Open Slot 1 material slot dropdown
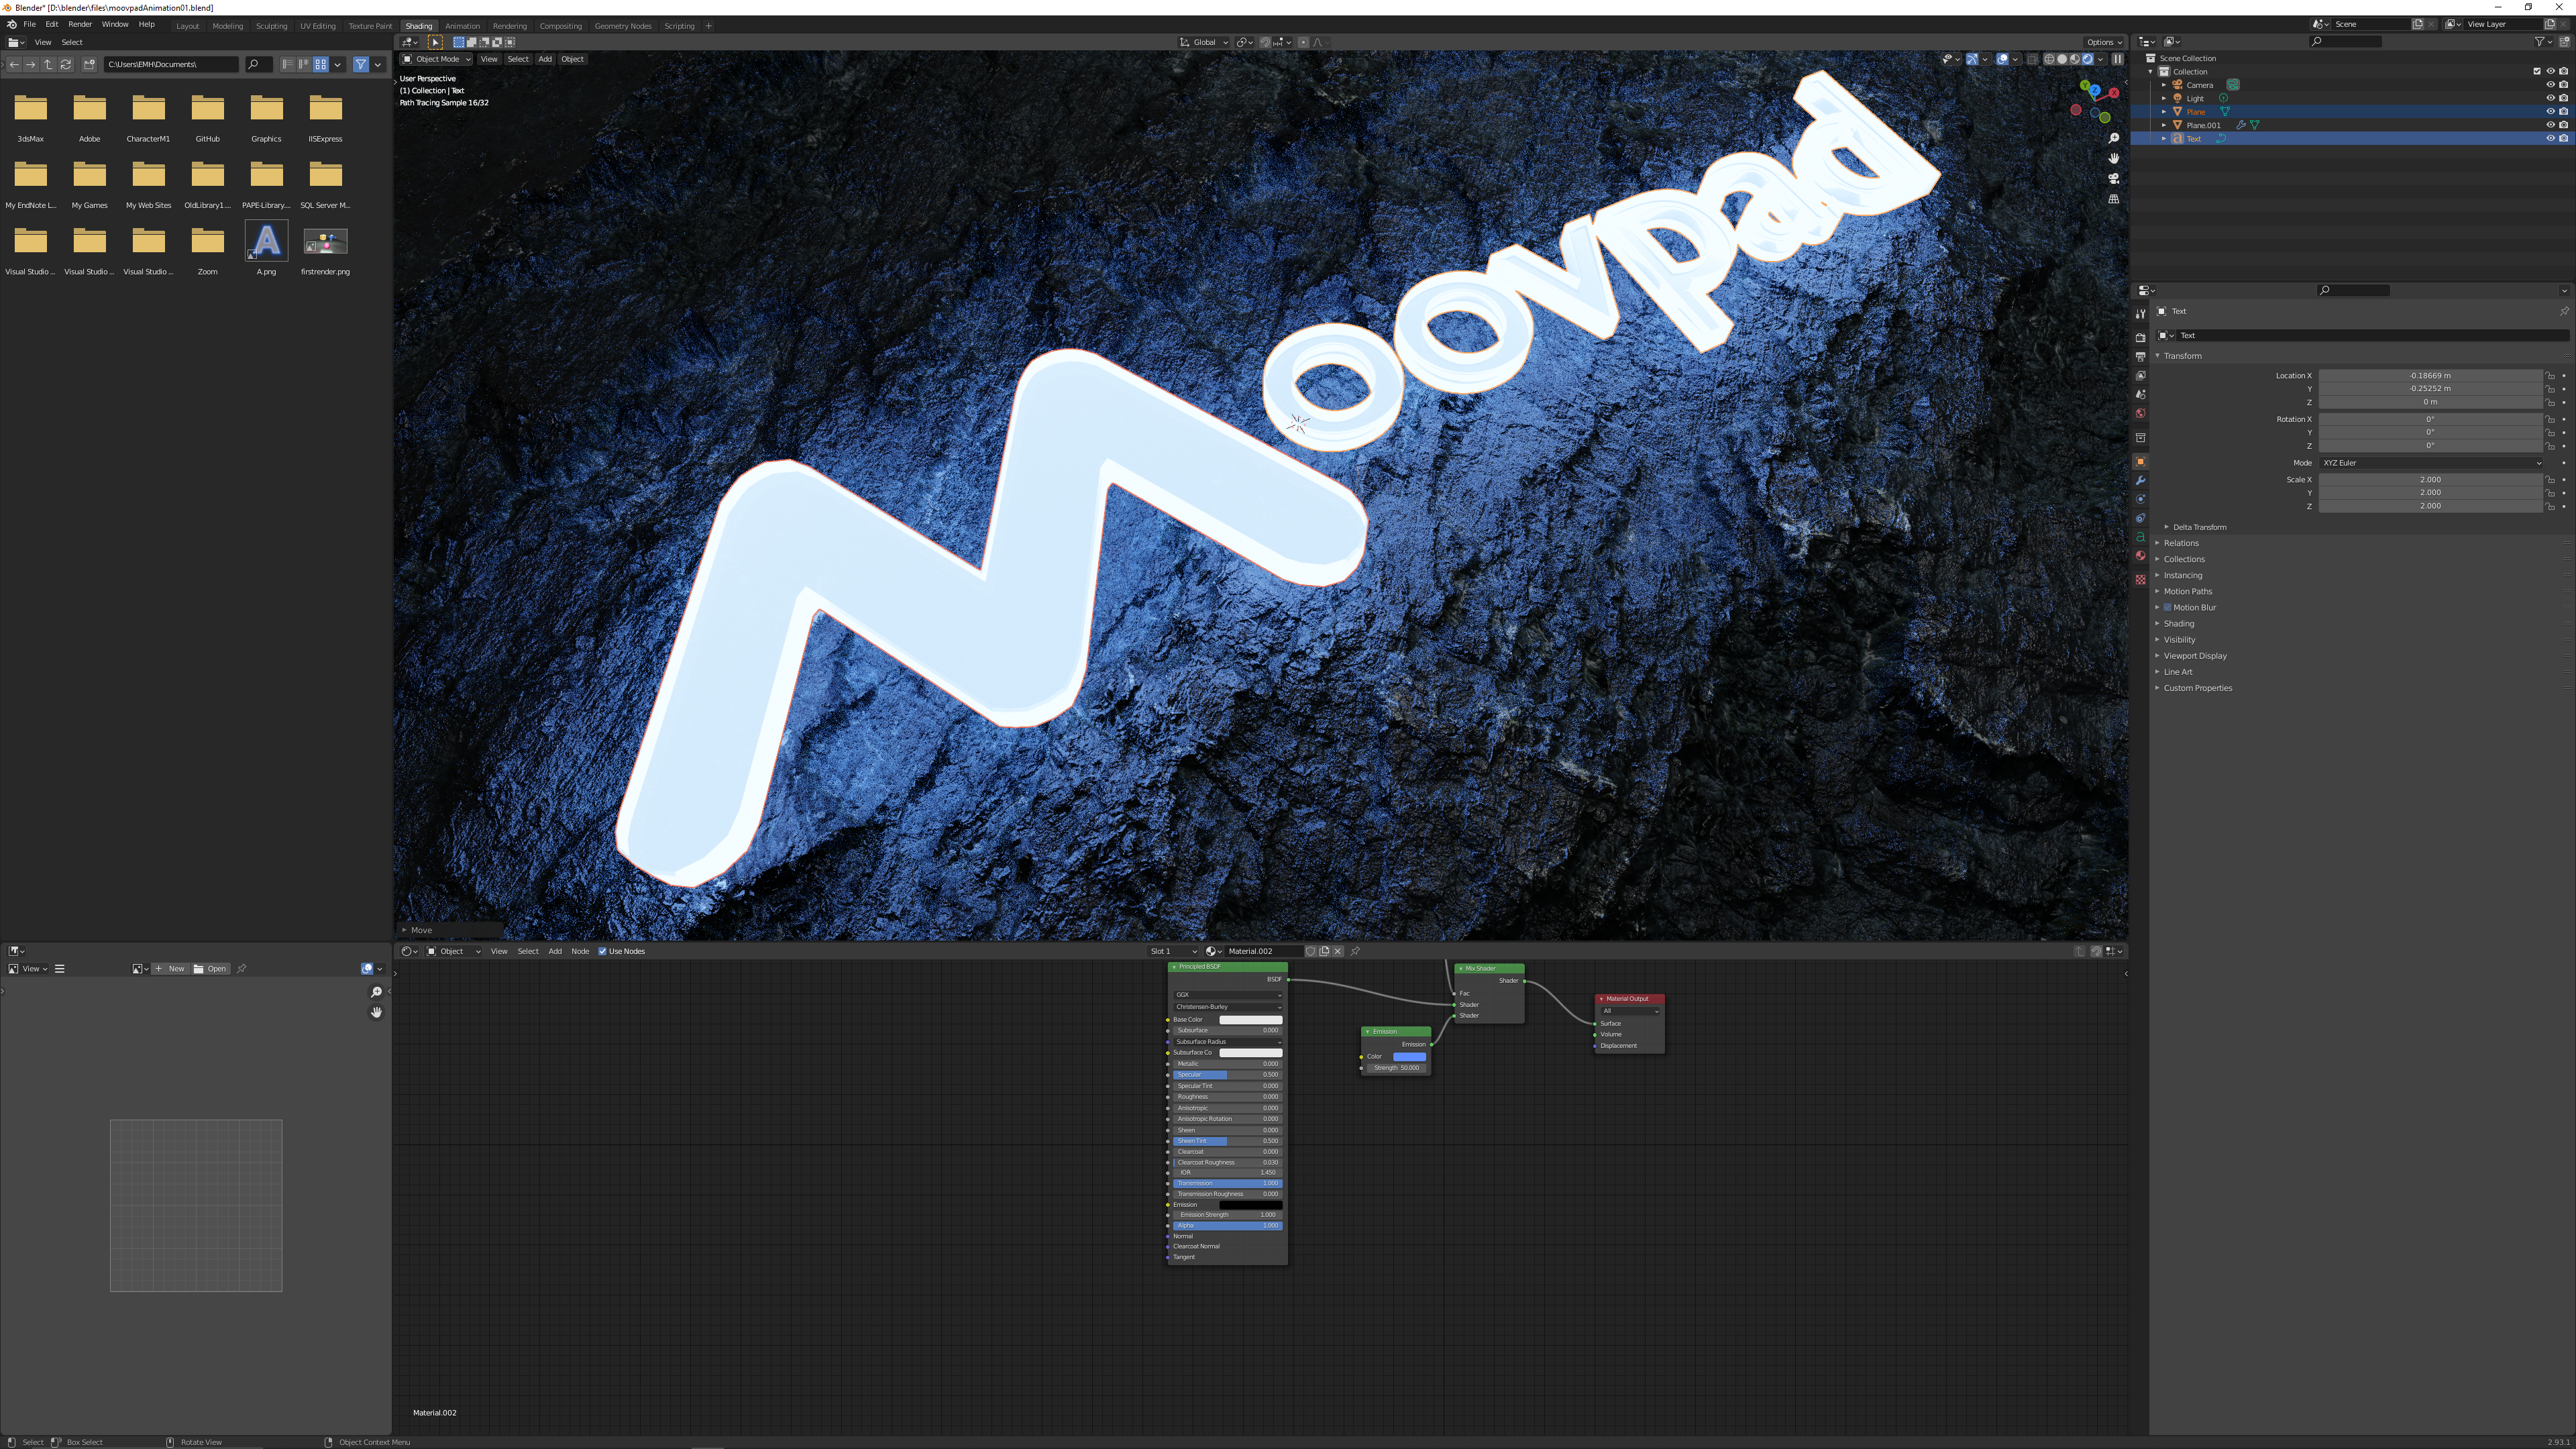 coord(1173,951)
